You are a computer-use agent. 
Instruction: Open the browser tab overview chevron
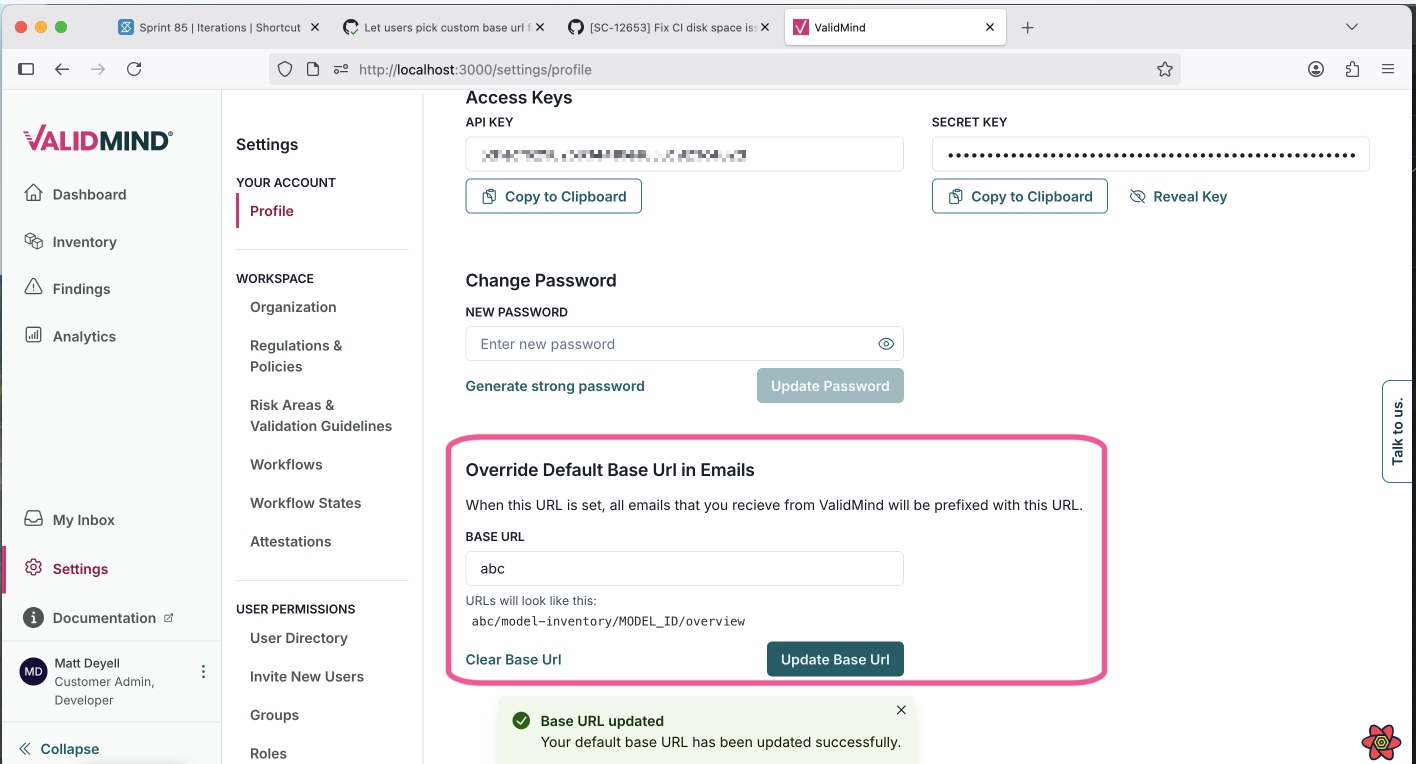1352,27
